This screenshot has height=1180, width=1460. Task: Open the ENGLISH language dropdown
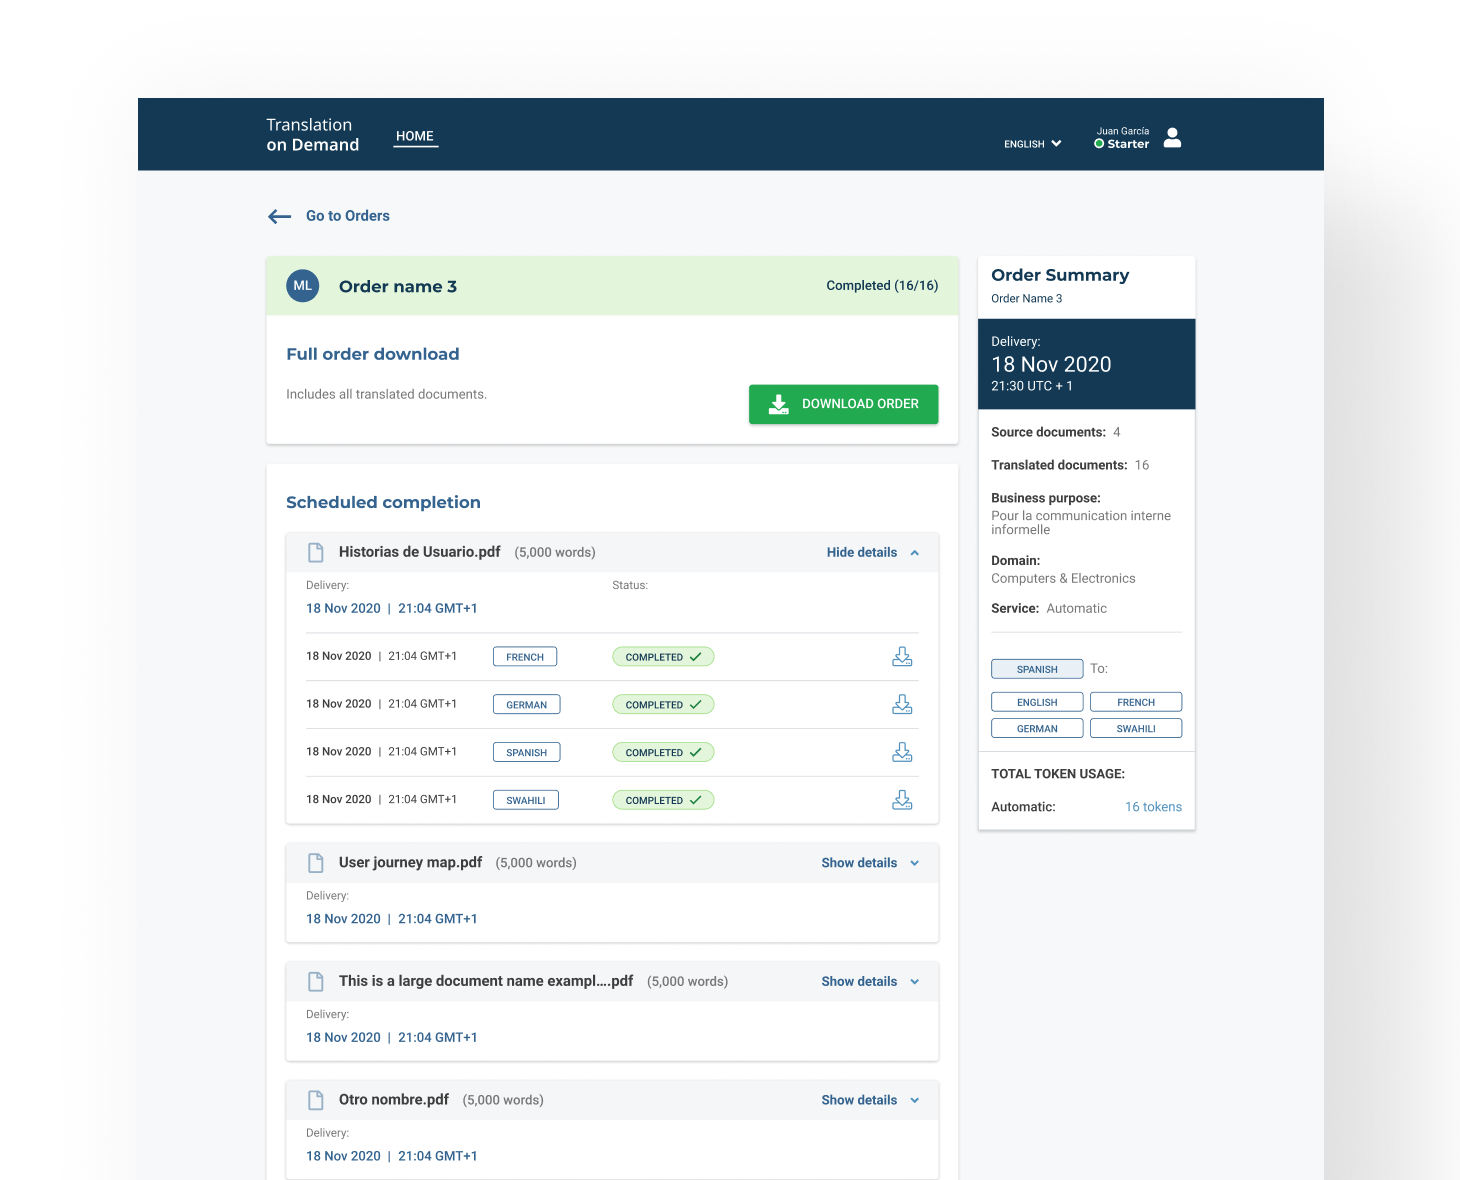tap(1033, 144)
